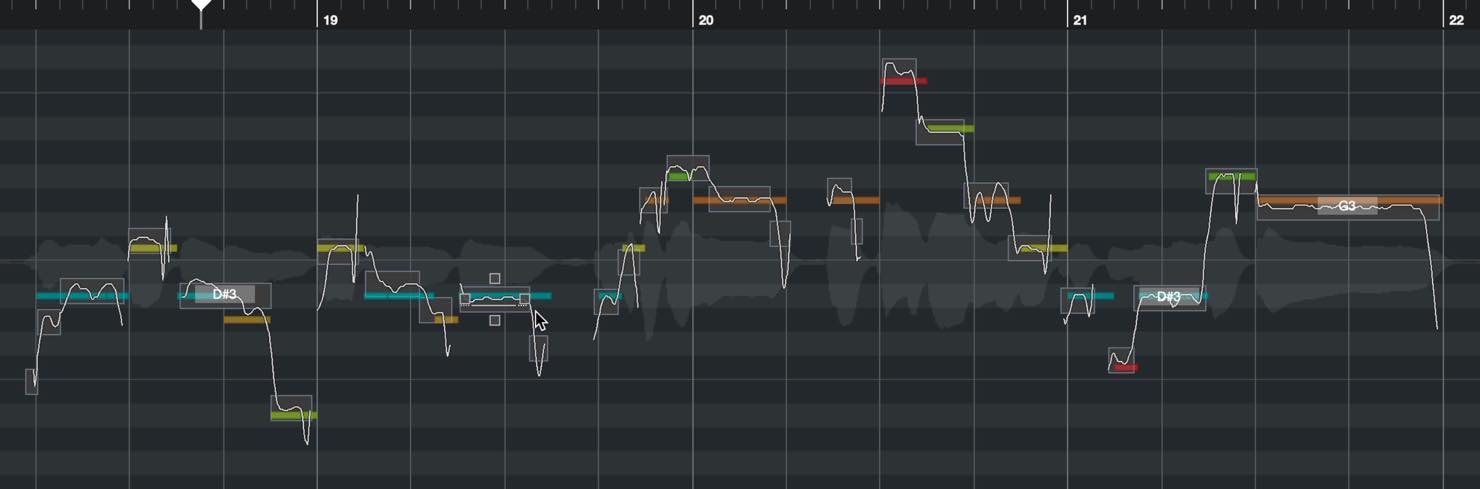1480x489 pixels.
Task: Select the low red segment after bar 21
Action: point(1122,360)
